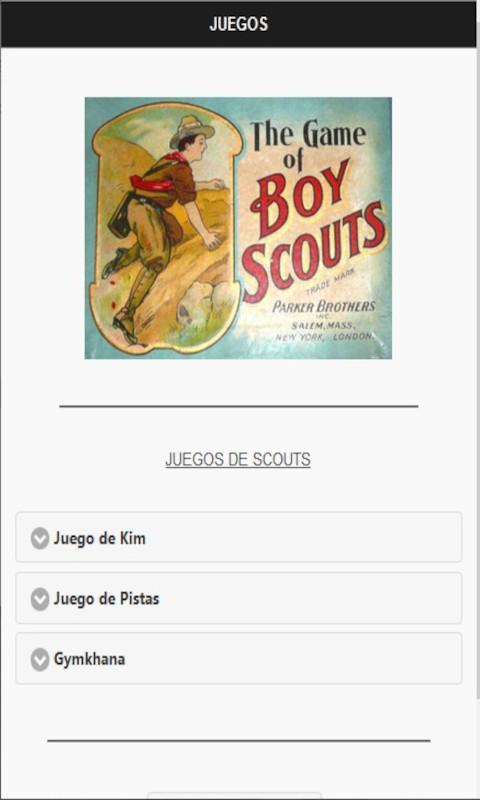
Task: Click the JUEGOS header title
Action: pos(238,24)
